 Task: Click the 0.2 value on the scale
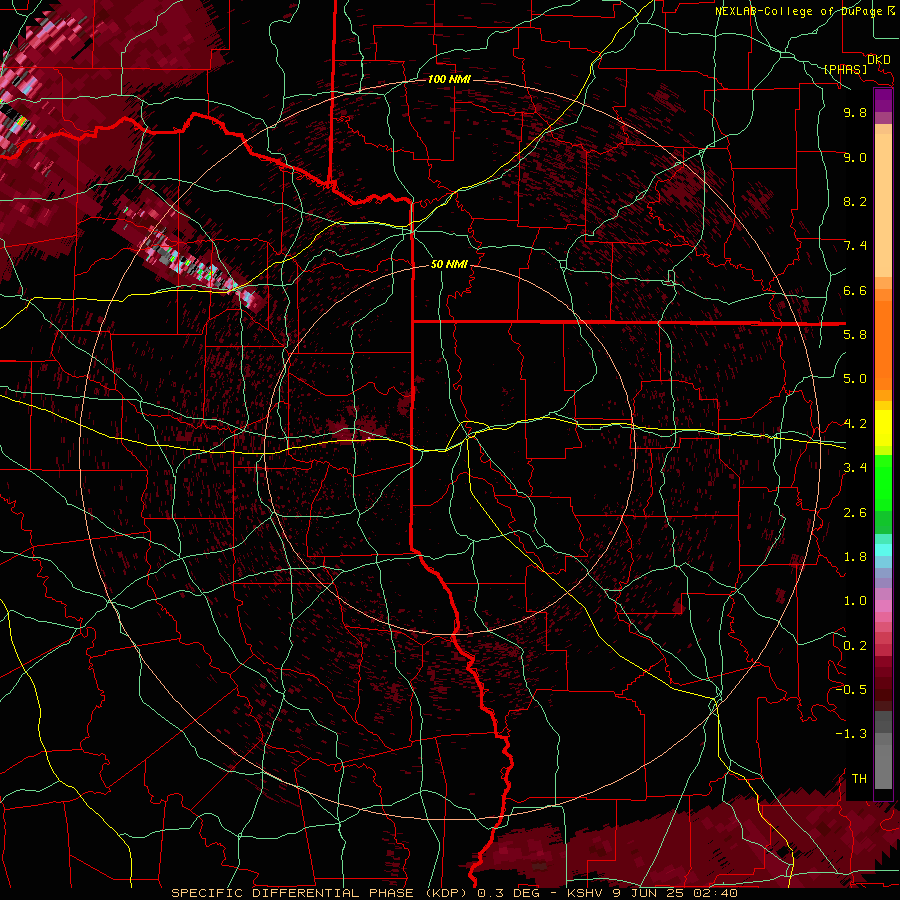[x=855, y=646]
